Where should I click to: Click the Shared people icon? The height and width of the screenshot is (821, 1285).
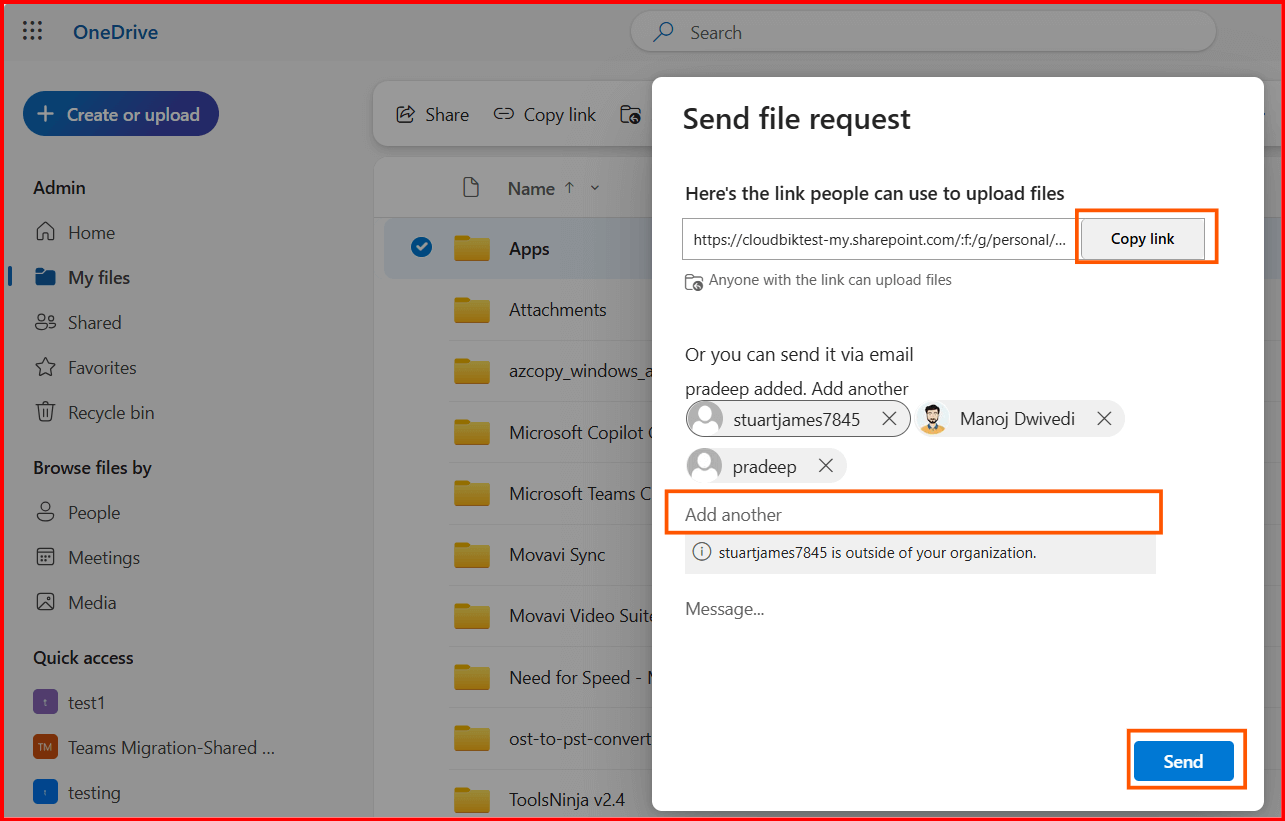coord(45,322)
